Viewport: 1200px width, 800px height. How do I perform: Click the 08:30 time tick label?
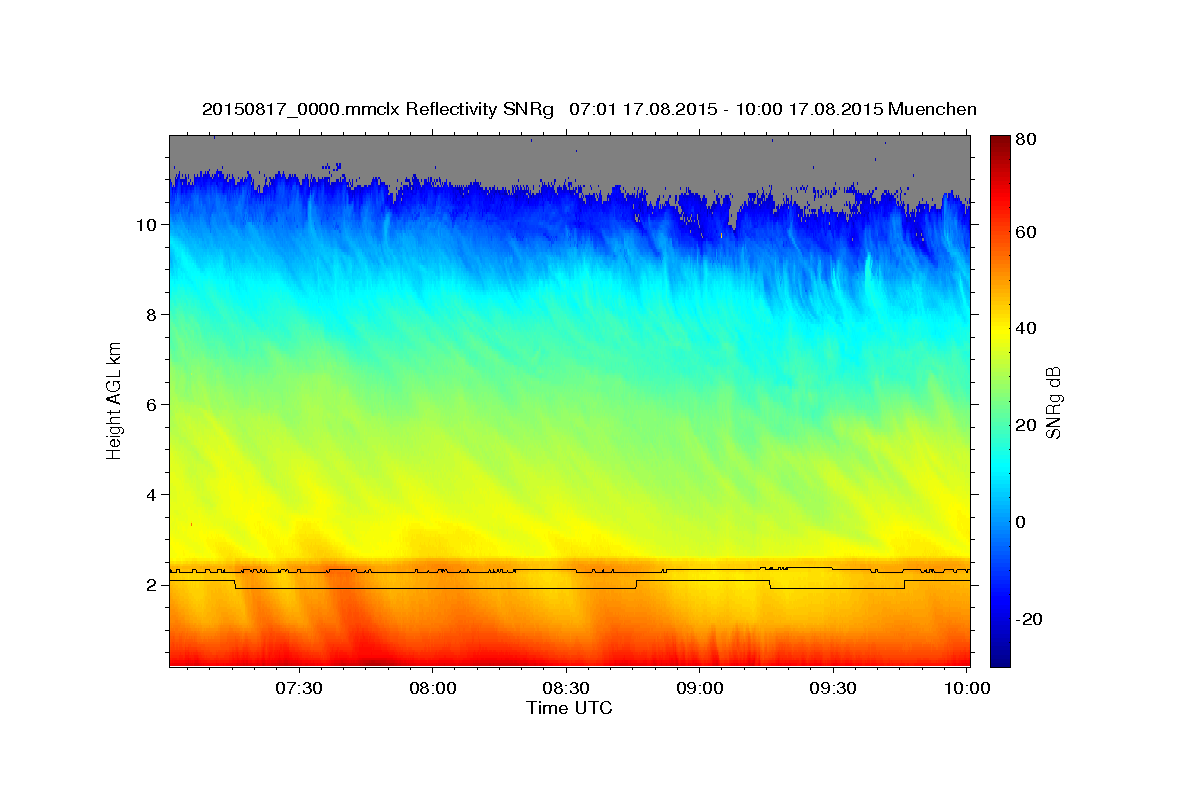click(x=566, y=689)
